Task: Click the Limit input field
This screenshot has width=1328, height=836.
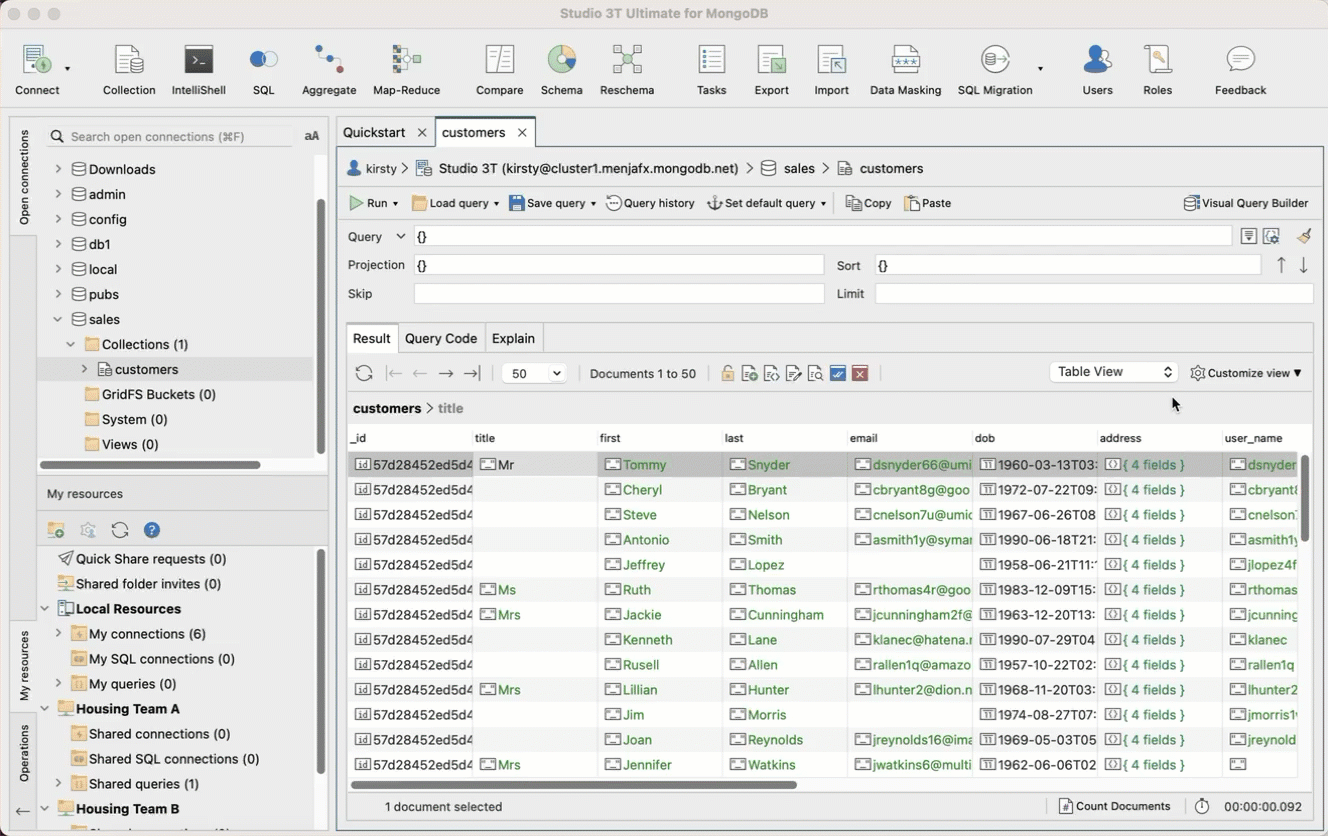Action: pos(1093,294)
